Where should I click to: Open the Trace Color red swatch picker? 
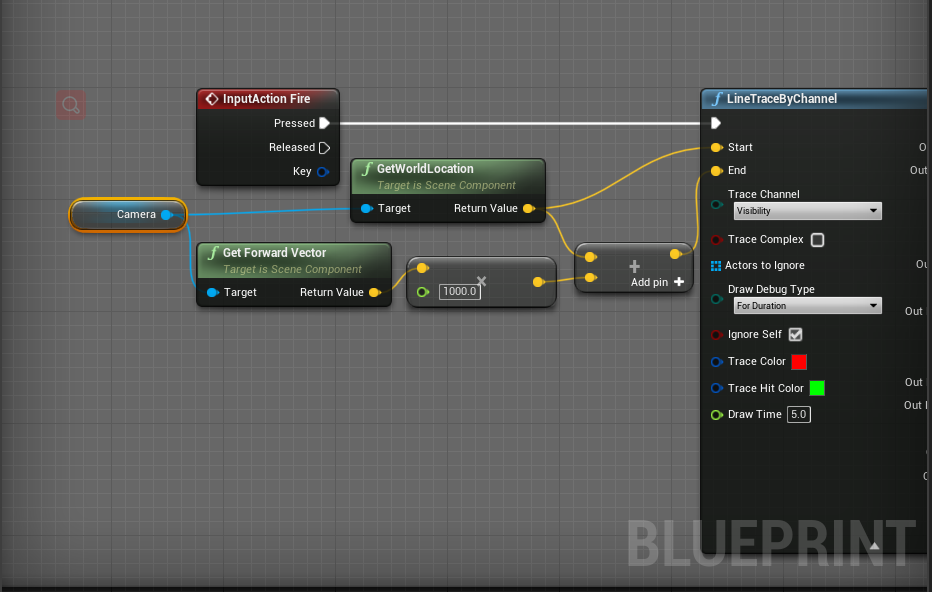[x=798, y=361]
